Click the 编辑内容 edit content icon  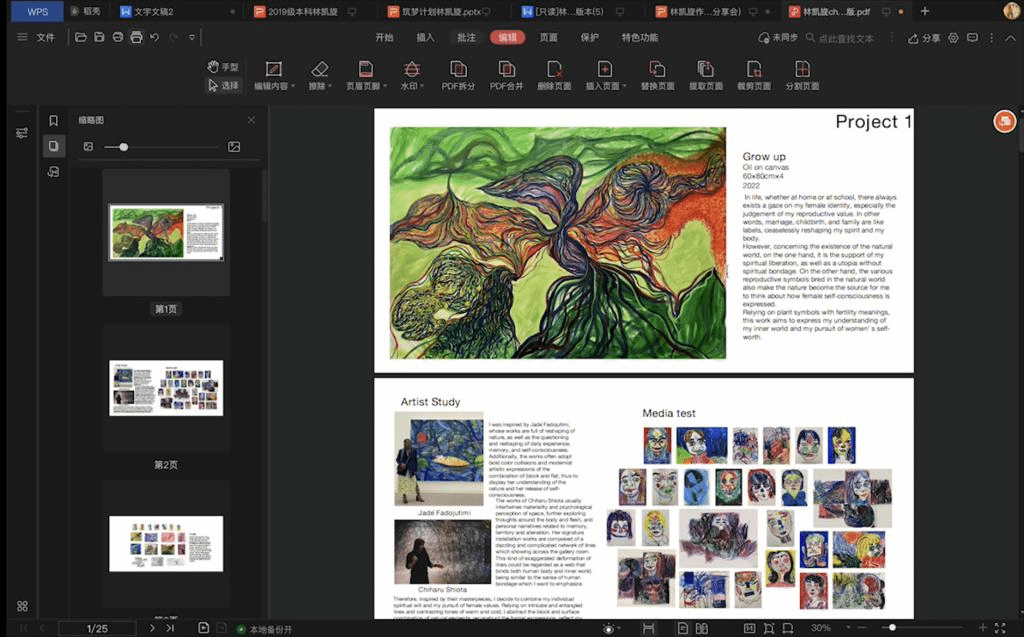tap(273, 70)
